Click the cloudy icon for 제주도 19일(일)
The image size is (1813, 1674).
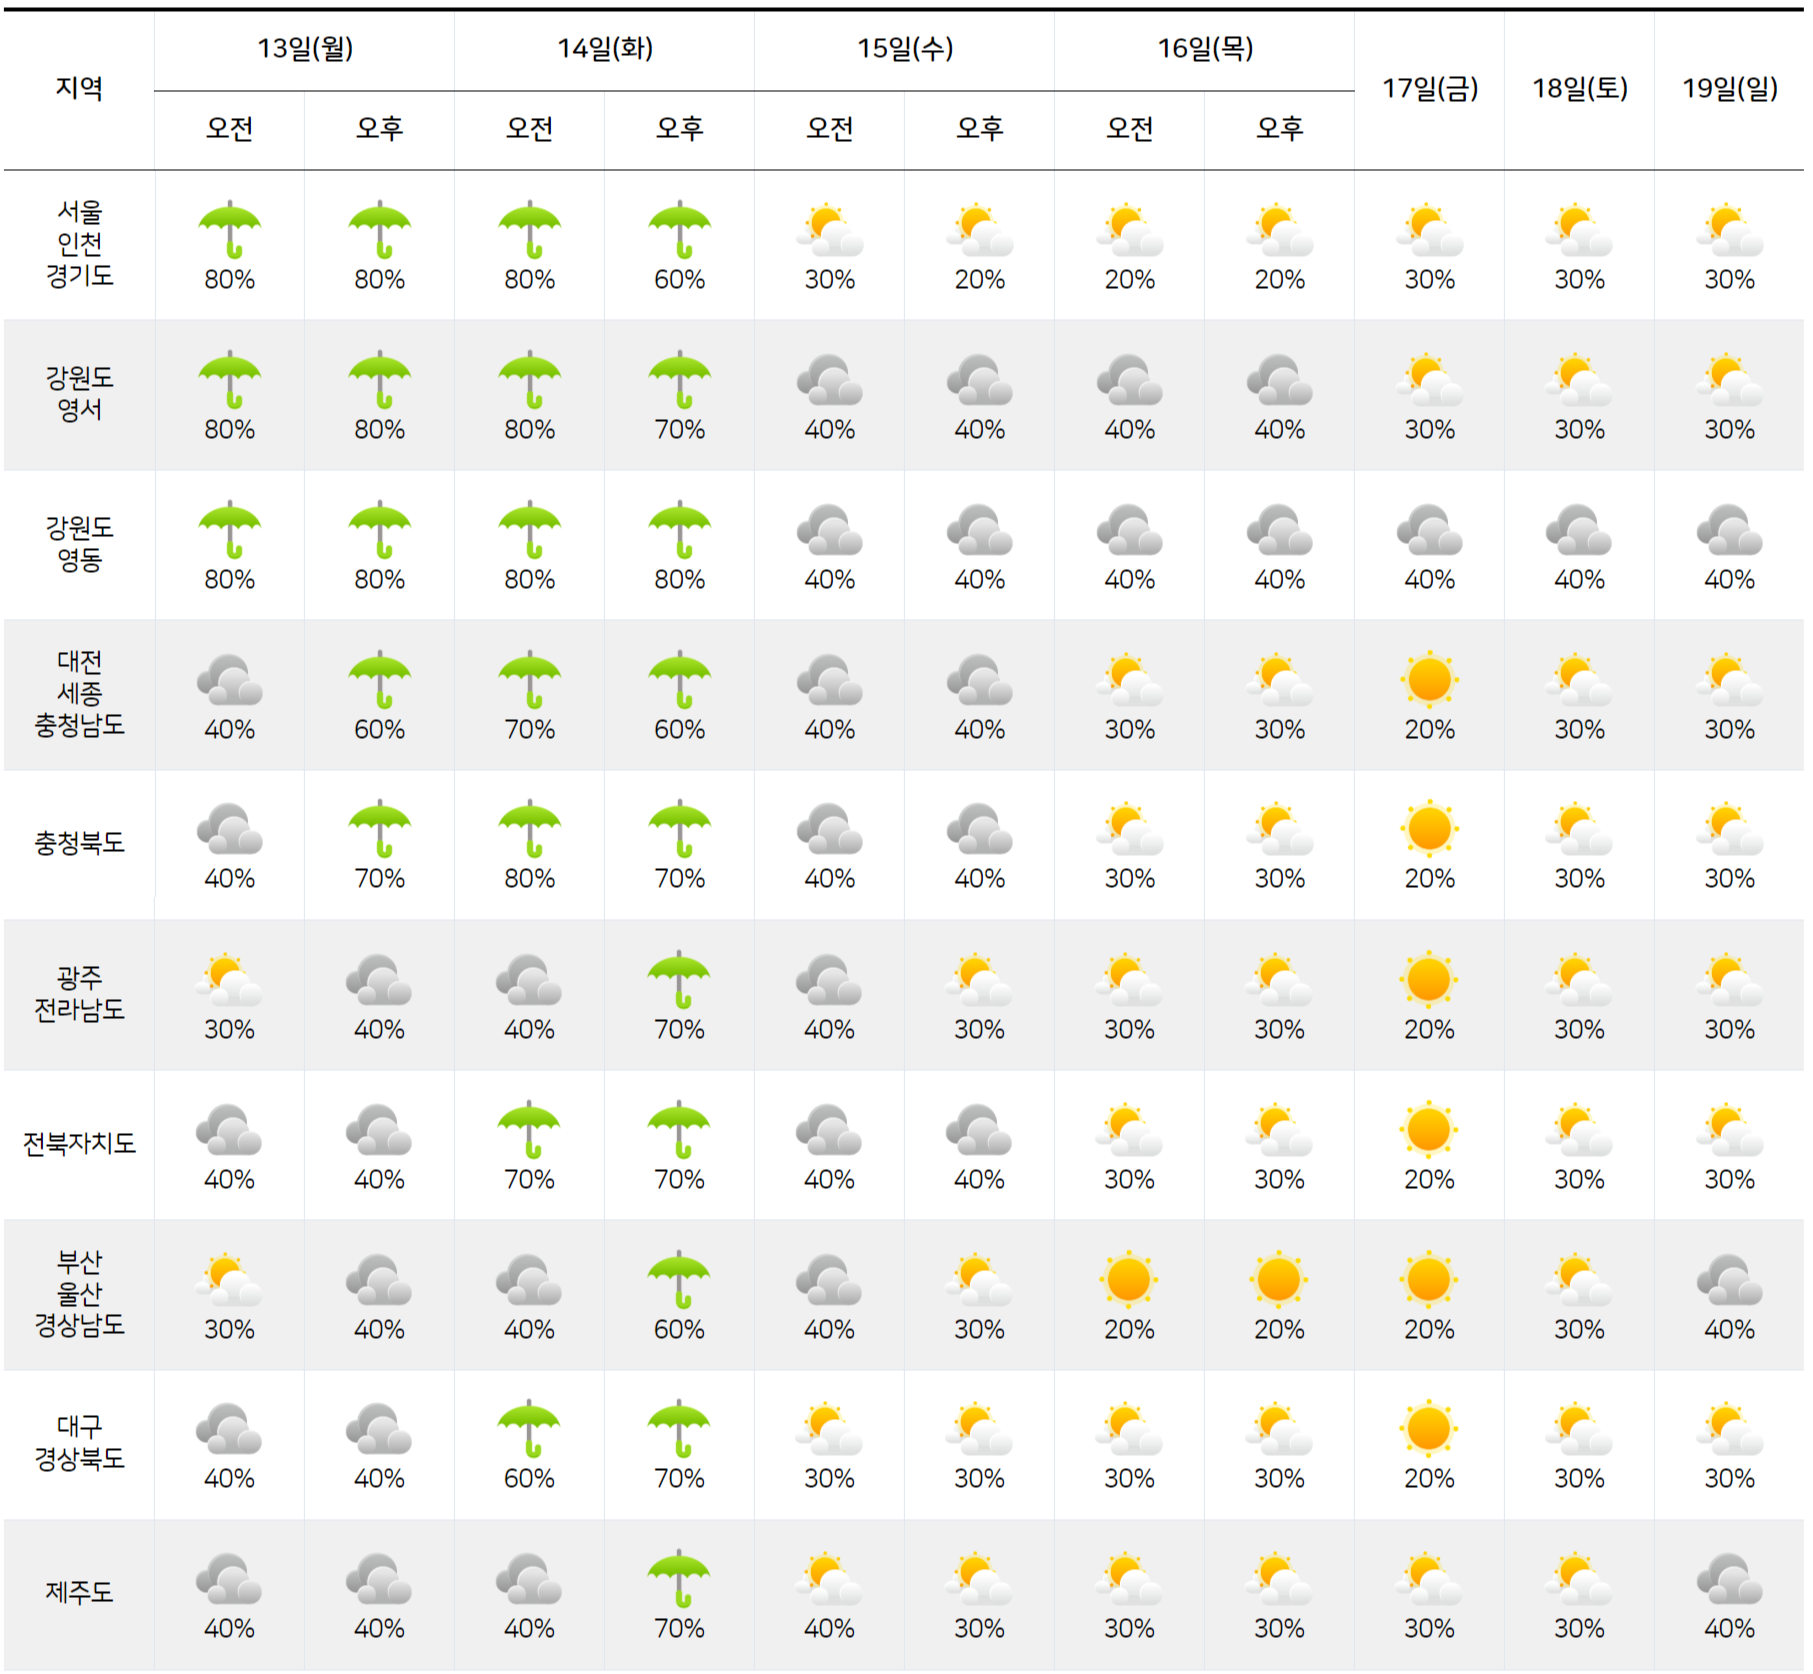1729,1579
